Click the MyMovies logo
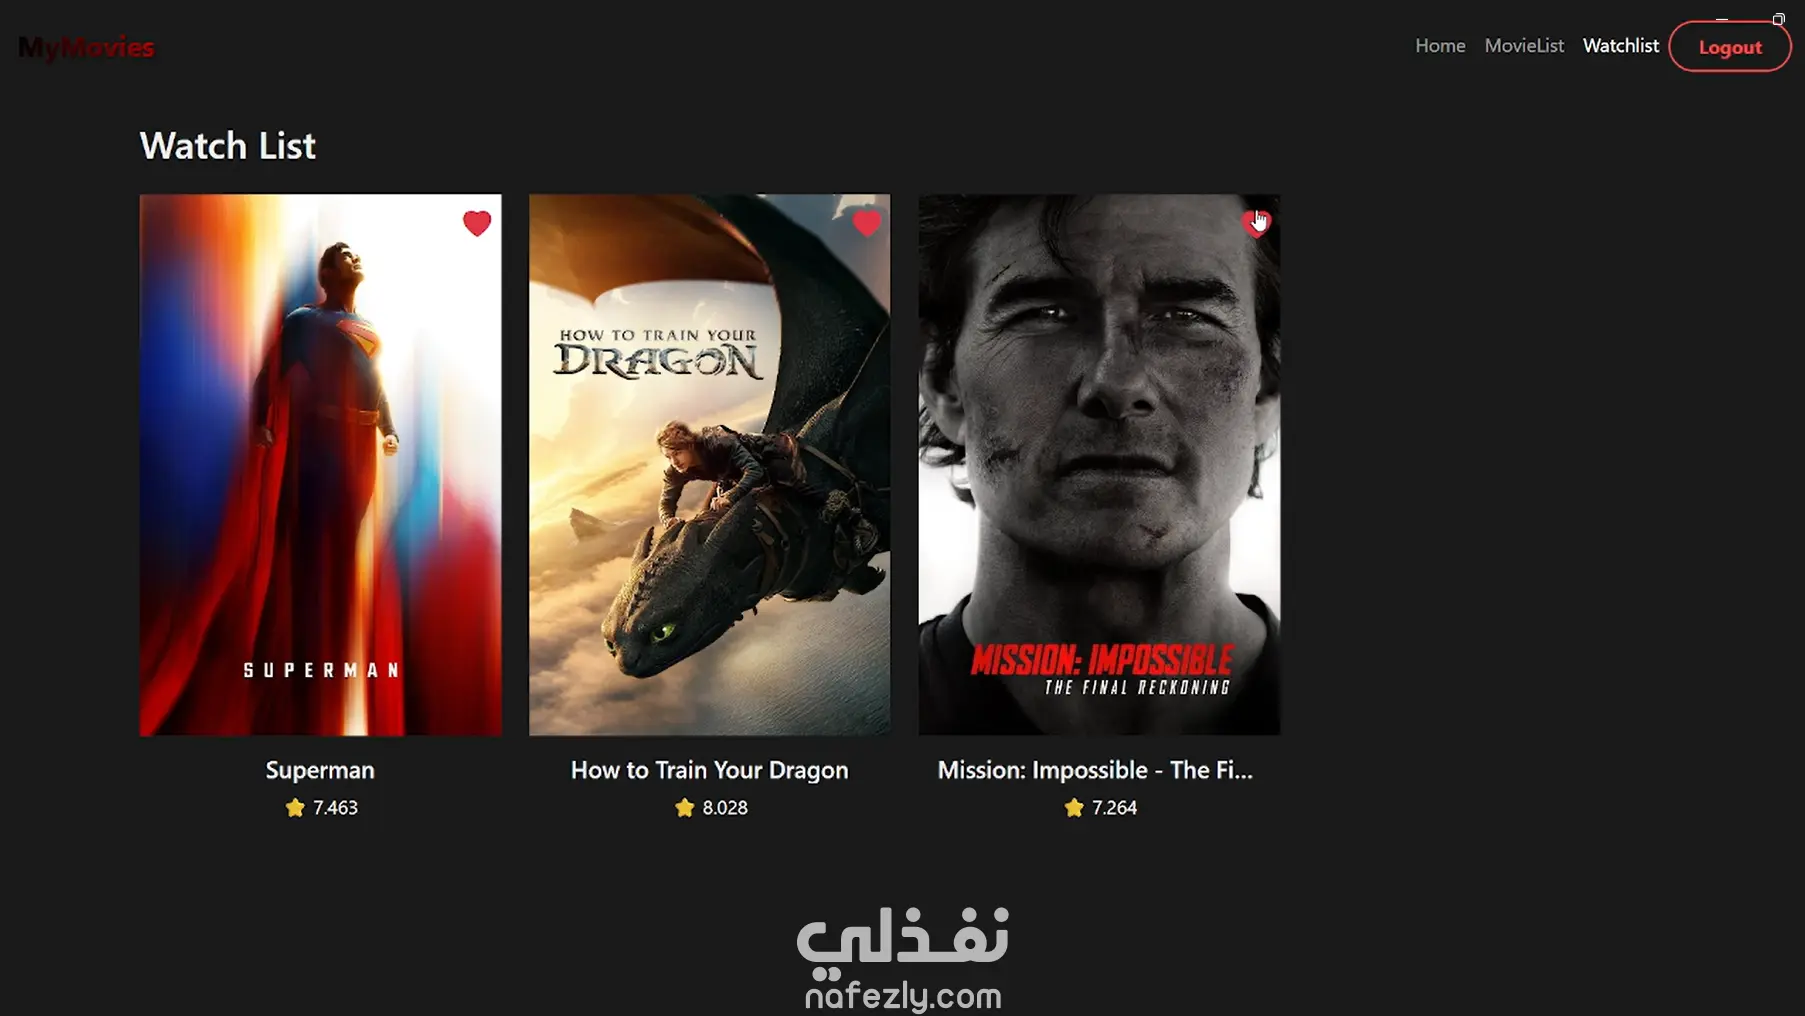Screen dimensions: 1805x1016 (86, 47)
